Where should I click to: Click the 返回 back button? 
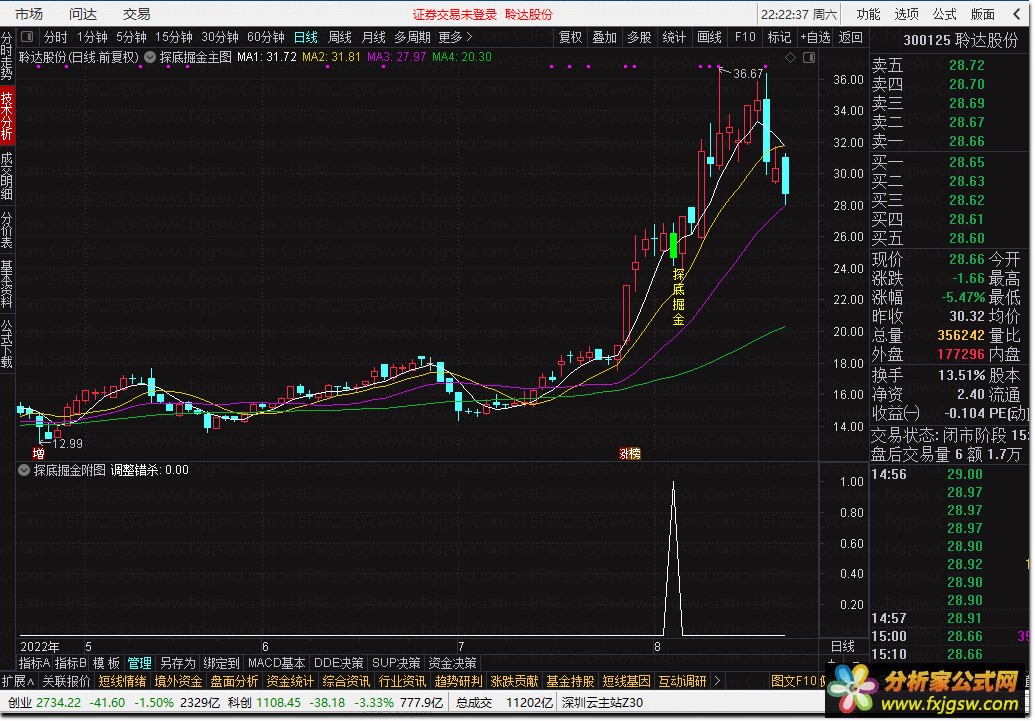click(850, 37)
